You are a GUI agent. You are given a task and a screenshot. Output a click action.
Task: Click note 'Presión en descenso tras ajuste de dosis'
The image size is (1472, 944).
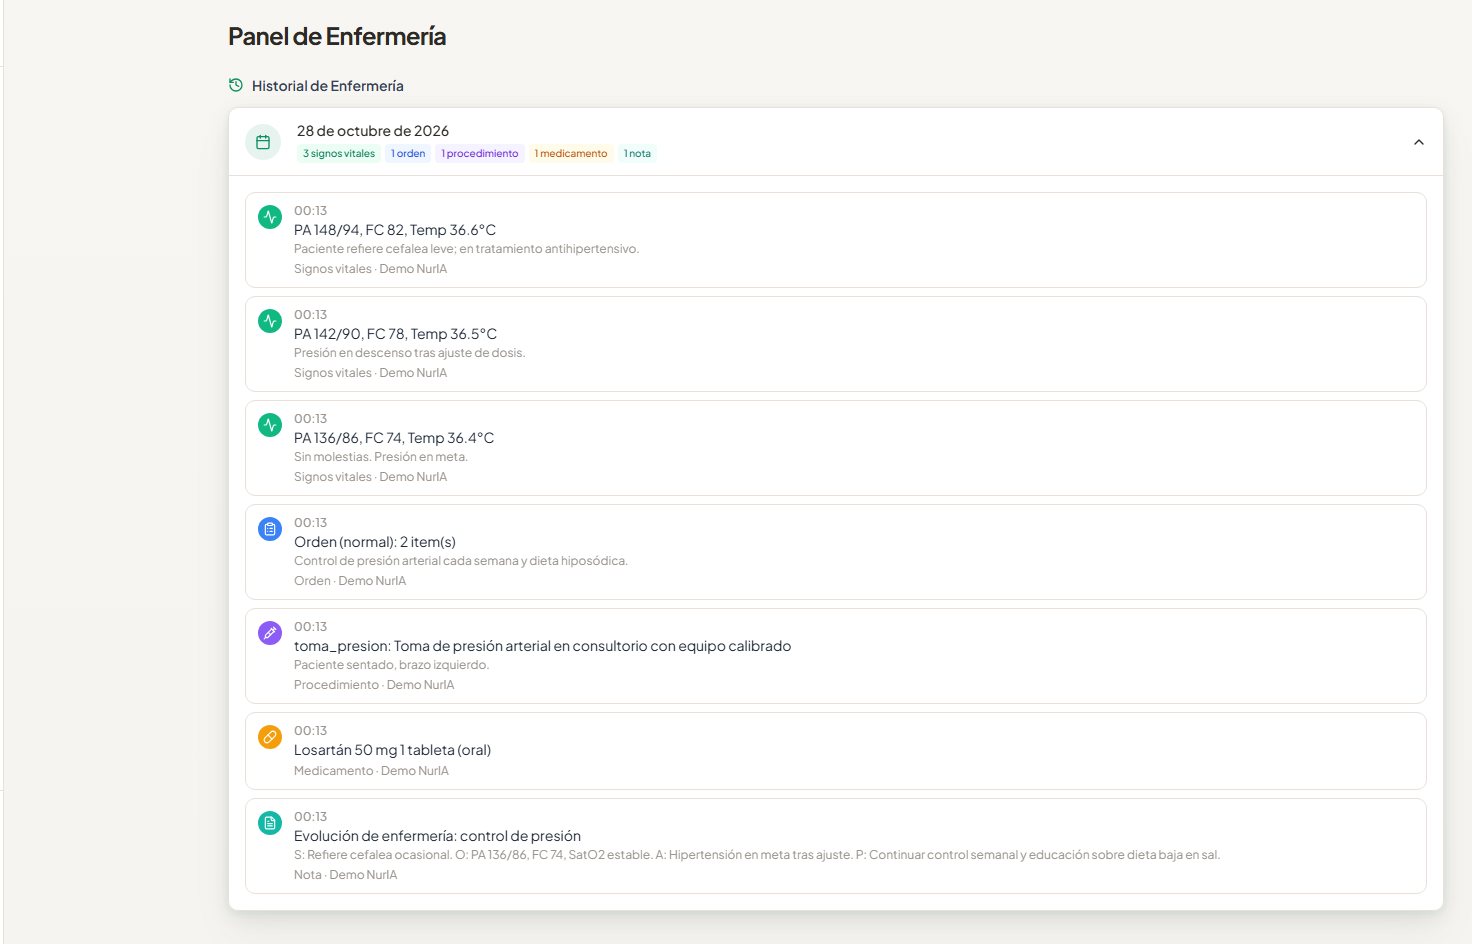coord(409,353)
